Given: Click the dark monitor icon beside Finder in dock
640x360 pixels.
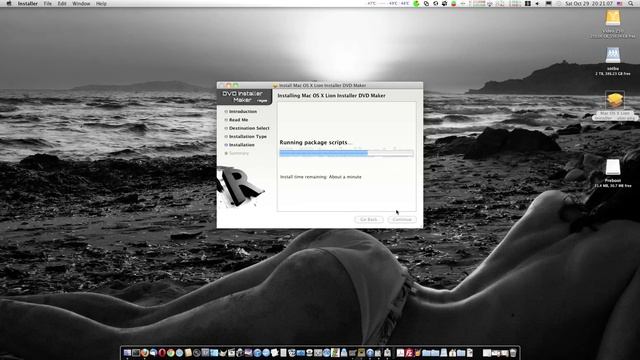Looking at the screenshot, I should [136, 353].
